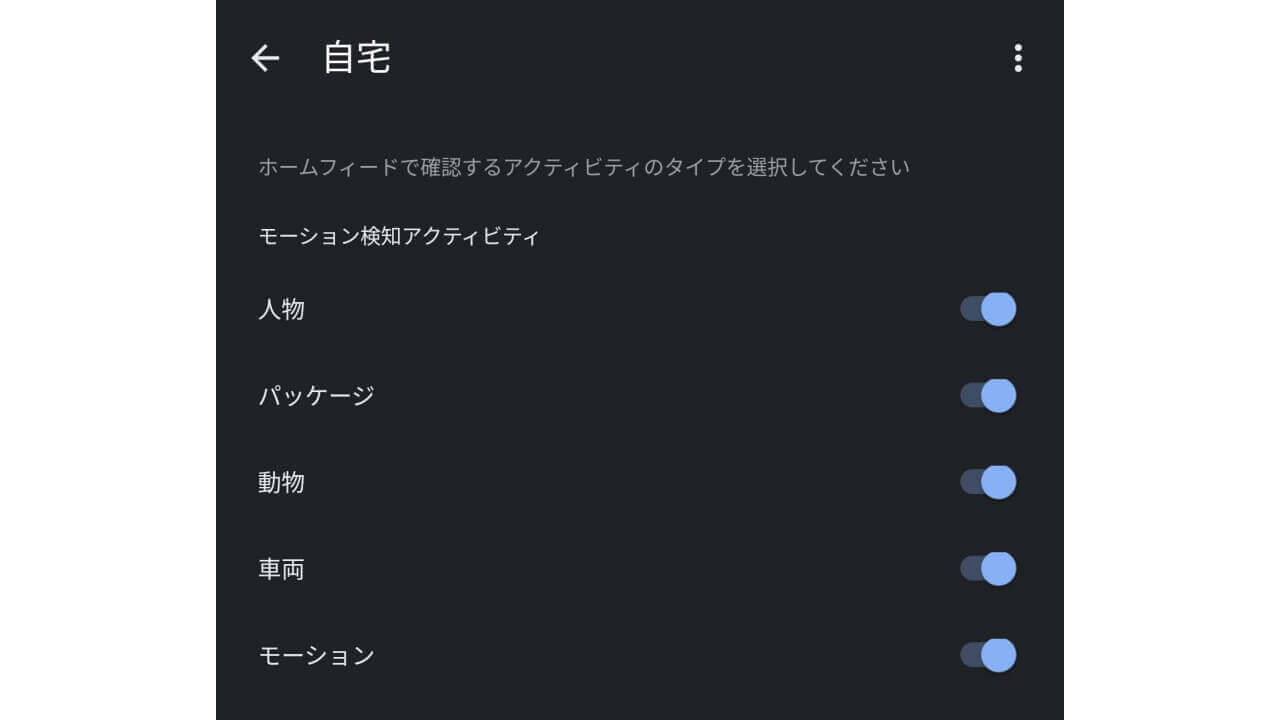The width and height of the screenshot is (1280, 720).
Task: Disable the モーション toggle switch
Action: click(x=988, y=656)
